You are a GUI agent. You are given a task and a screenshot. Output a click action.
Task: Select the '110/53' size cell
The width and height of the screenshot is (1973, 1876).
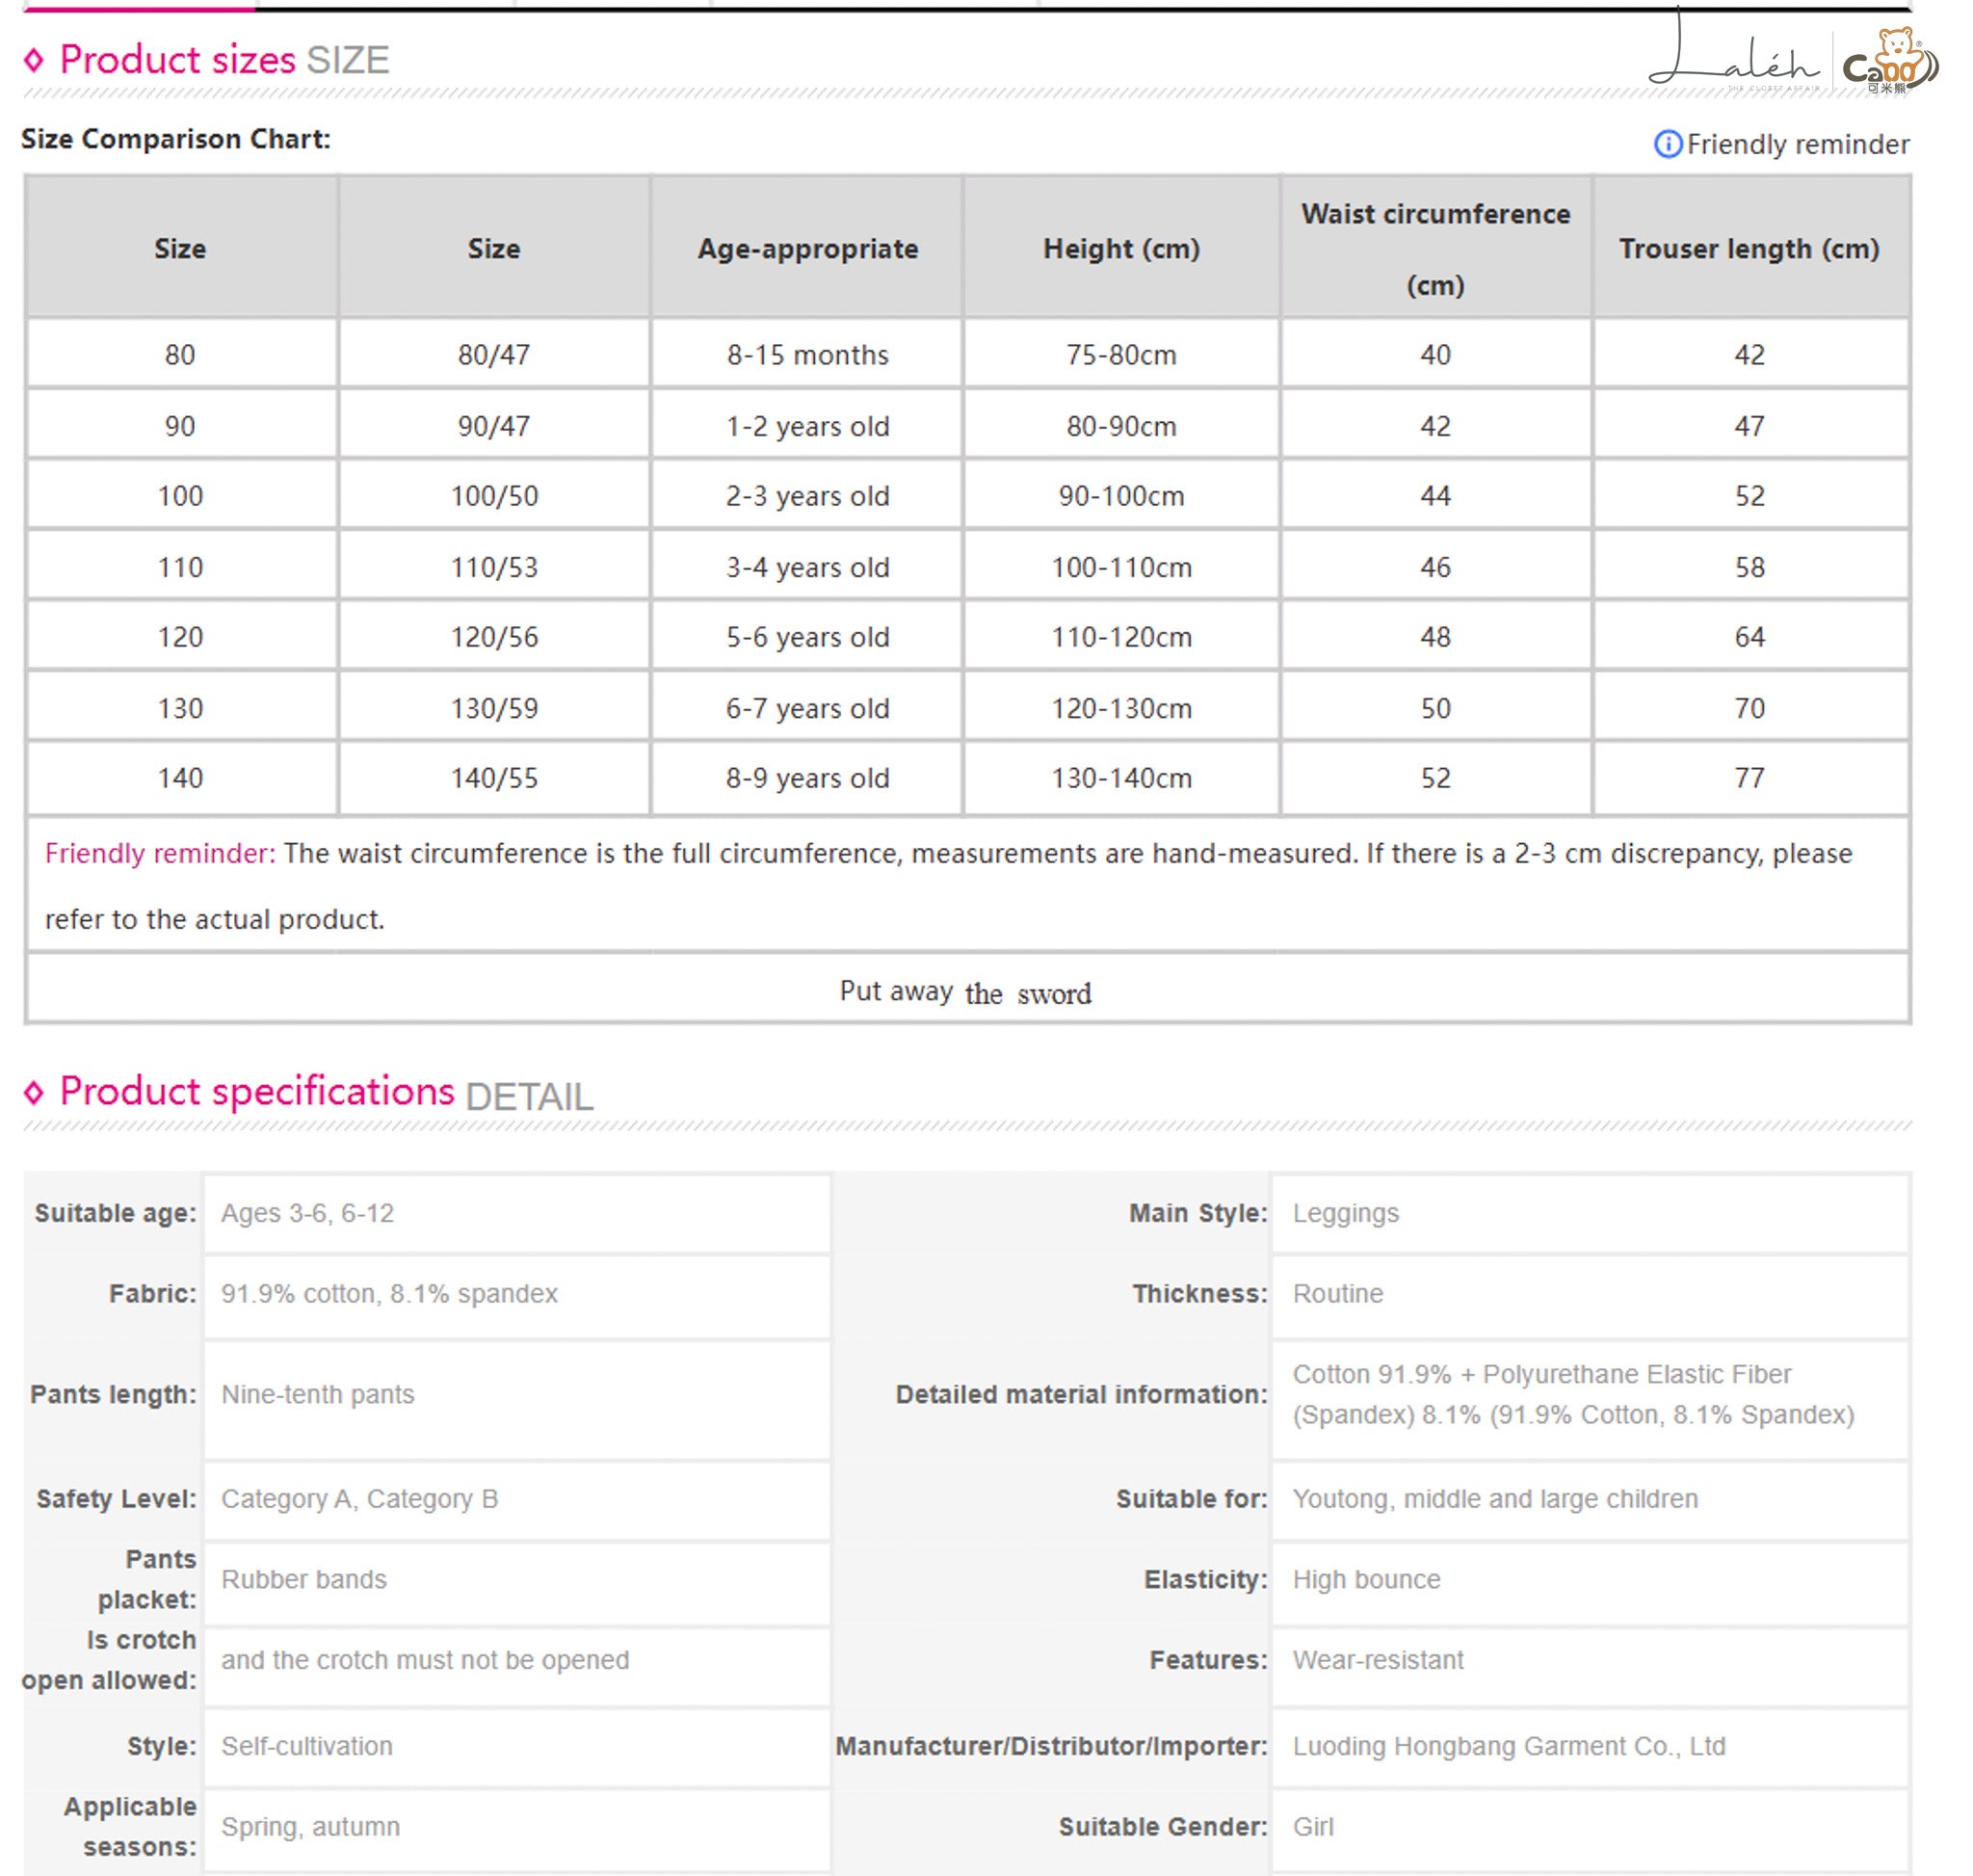[x=494, y=567]
